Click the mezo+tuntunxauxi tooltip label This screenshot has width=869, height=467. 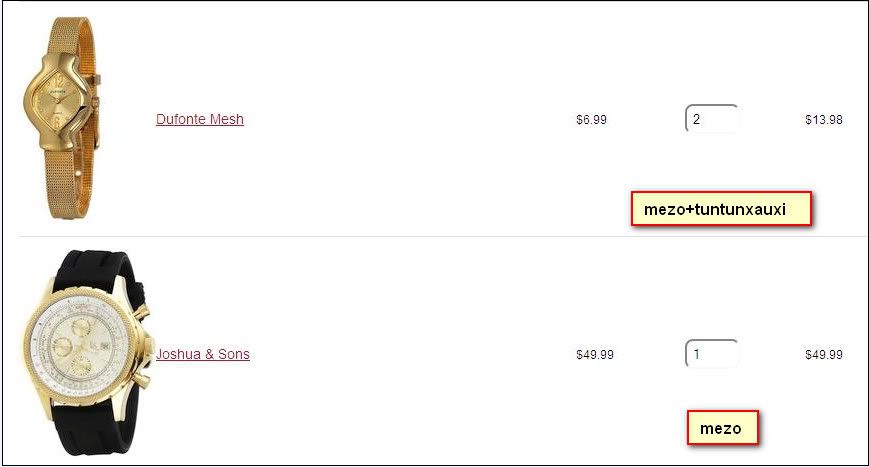721,210
